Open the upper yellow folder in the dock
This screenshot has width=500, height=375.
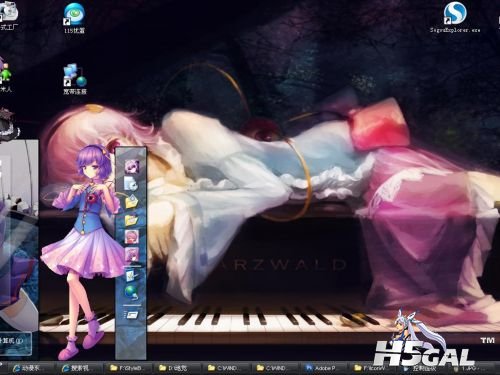pyautogui.click(x=131, y=202)
